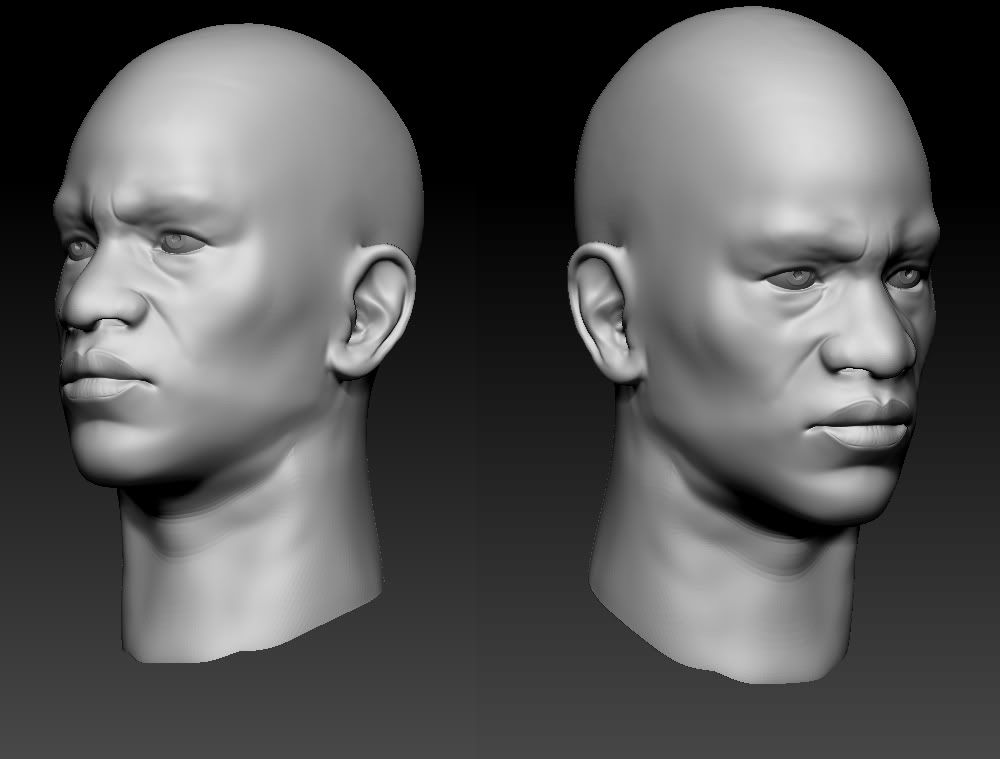Screen dimensions: 1000x759
Task: Pick the left head's visible center eye
Action: click(180, 242)
